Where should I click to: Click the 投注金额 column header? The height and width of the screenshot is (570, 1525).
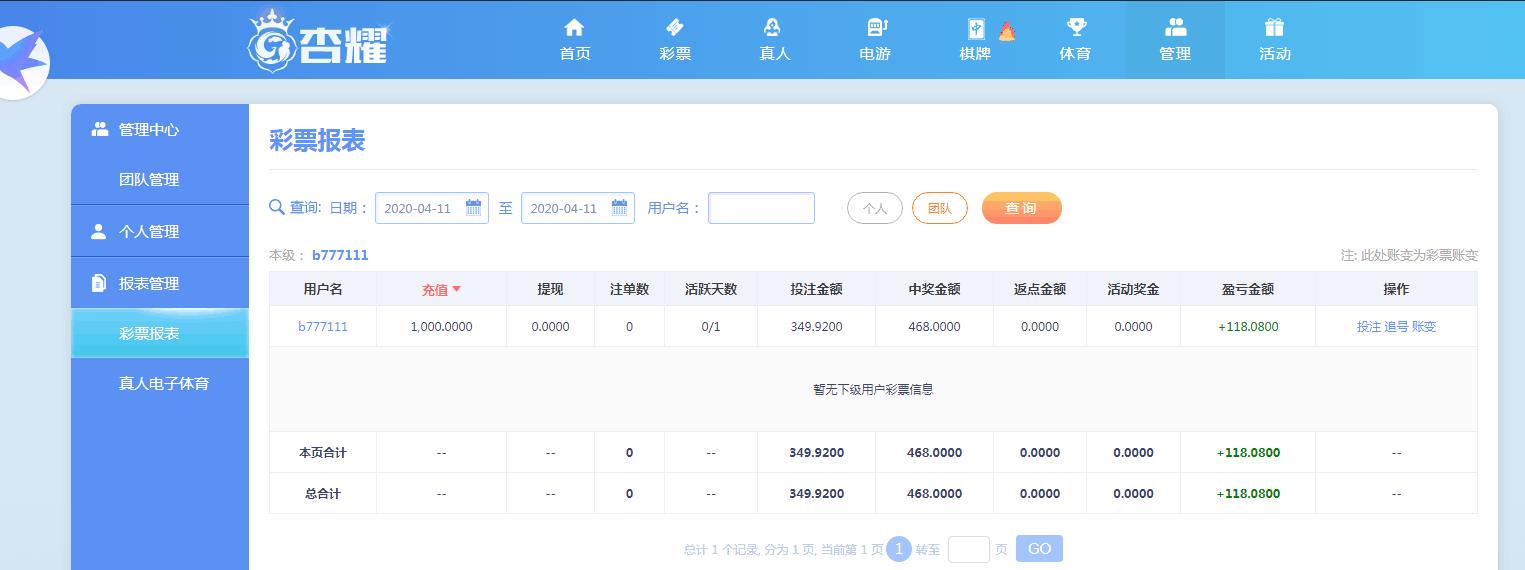pos(816,289)
